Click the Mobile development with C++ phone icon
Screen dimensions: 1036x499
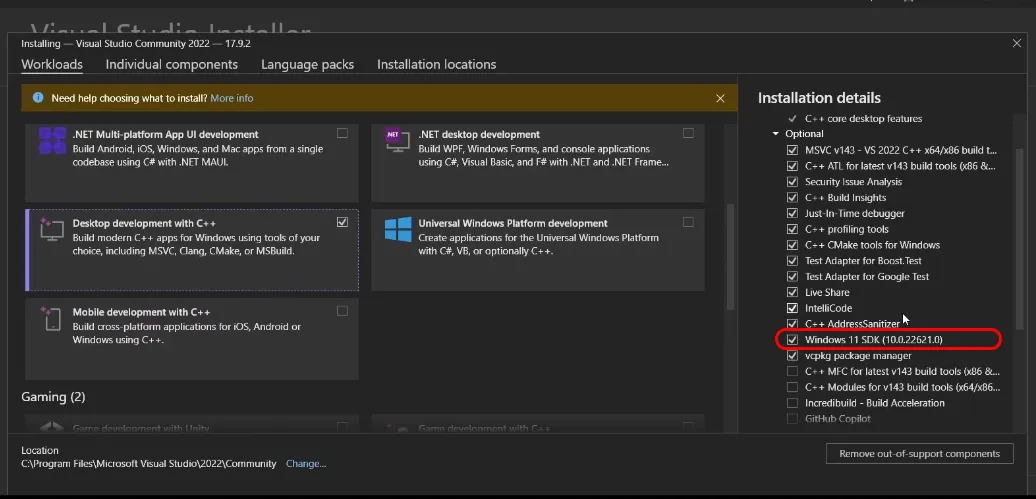click(51, 318)
